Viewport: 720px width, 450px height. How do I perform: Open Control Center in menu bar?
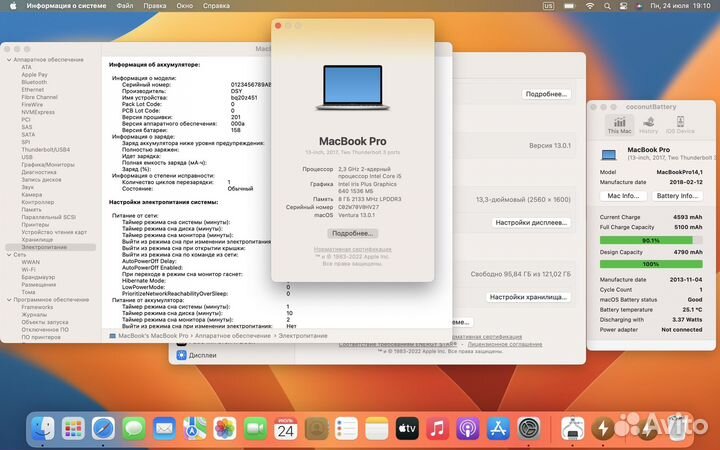point(623,6)
